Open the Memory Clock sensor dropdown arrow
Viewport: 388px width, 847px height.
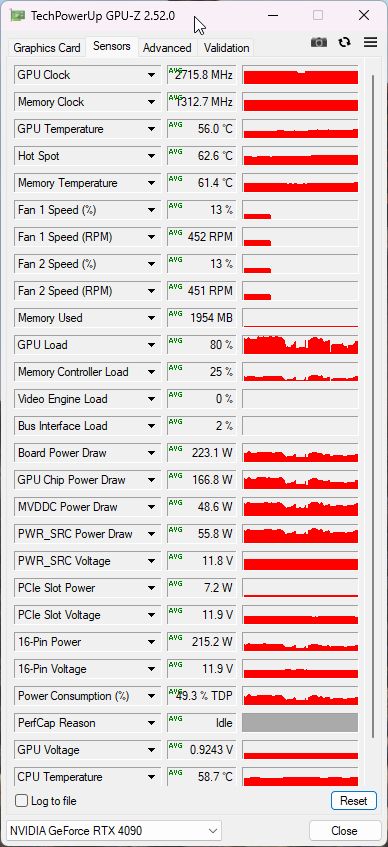pyautogui.click(x=151, y=102)
